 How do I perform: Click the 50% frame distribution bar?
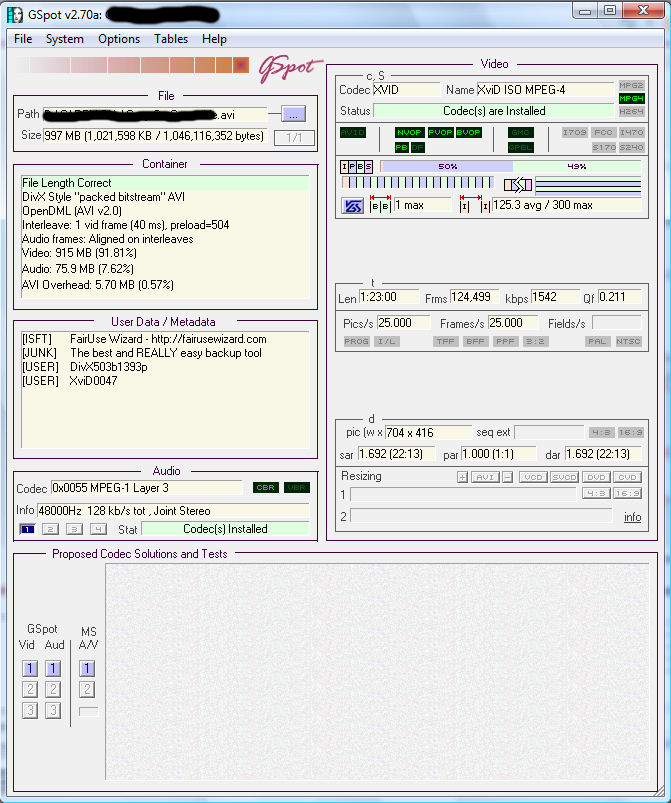[x=447, y=166]
